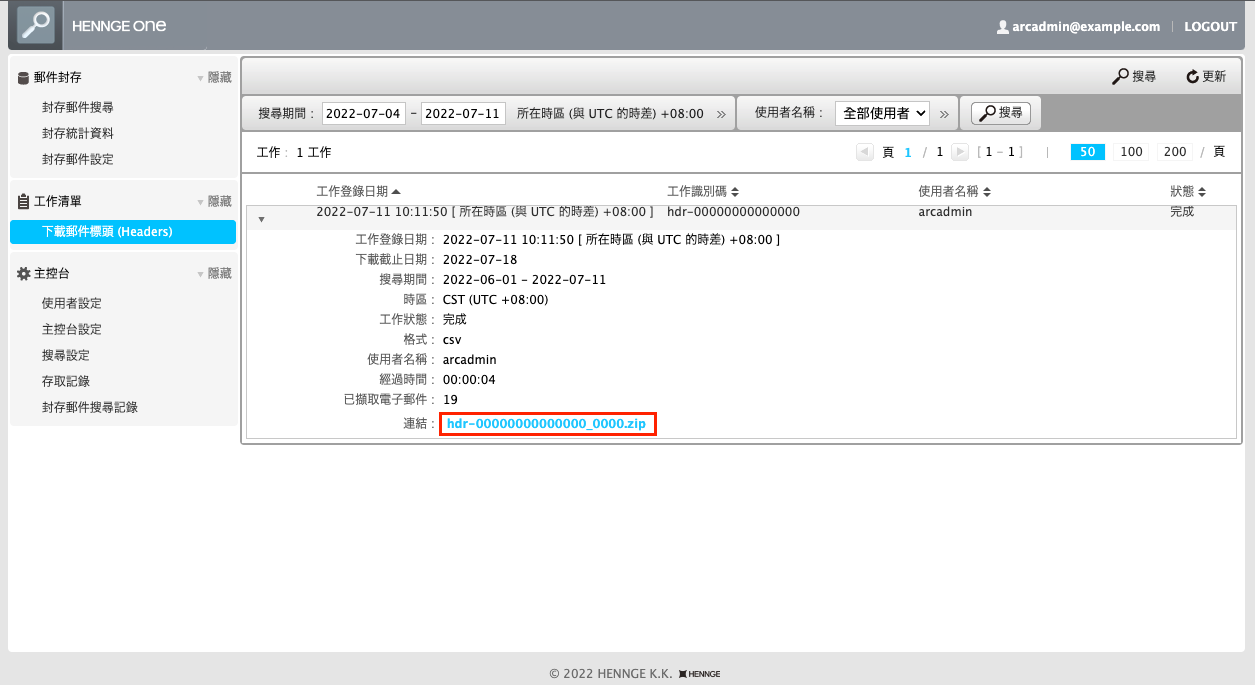Click the elapsed time value 00:00:04

[469, 379]
